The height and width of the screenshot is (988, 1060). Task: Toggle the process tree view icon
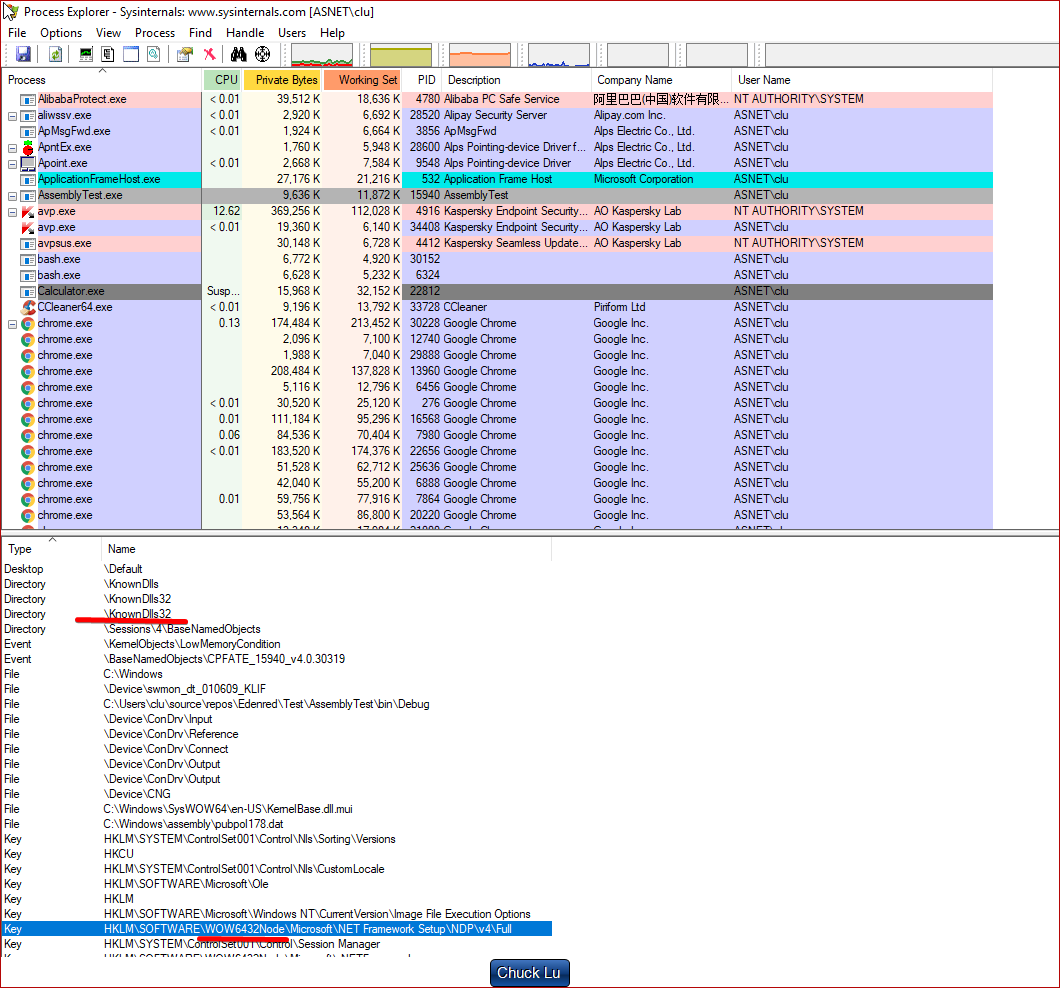107,54
